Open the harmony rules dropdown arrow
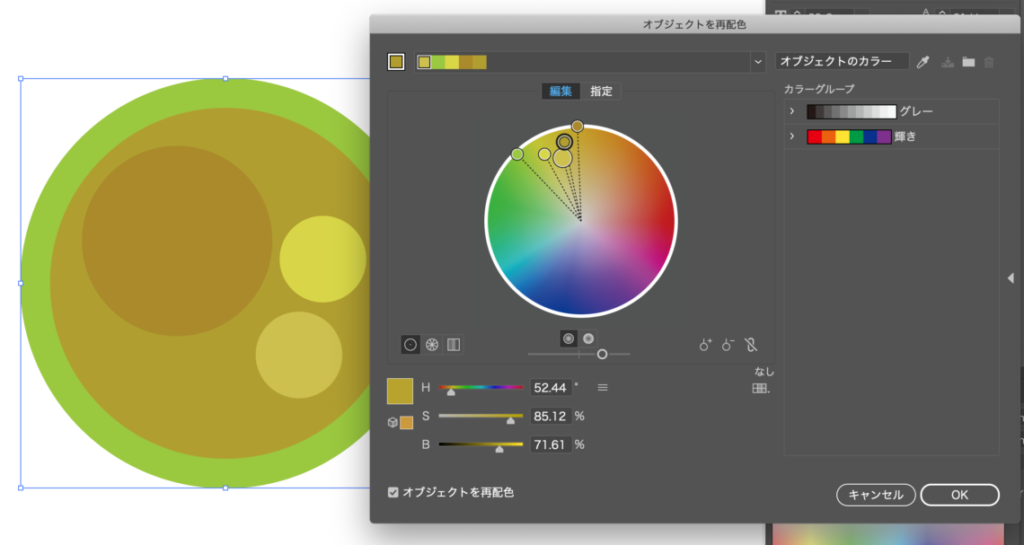1024x545 pixels. click(x=757, y=62)
